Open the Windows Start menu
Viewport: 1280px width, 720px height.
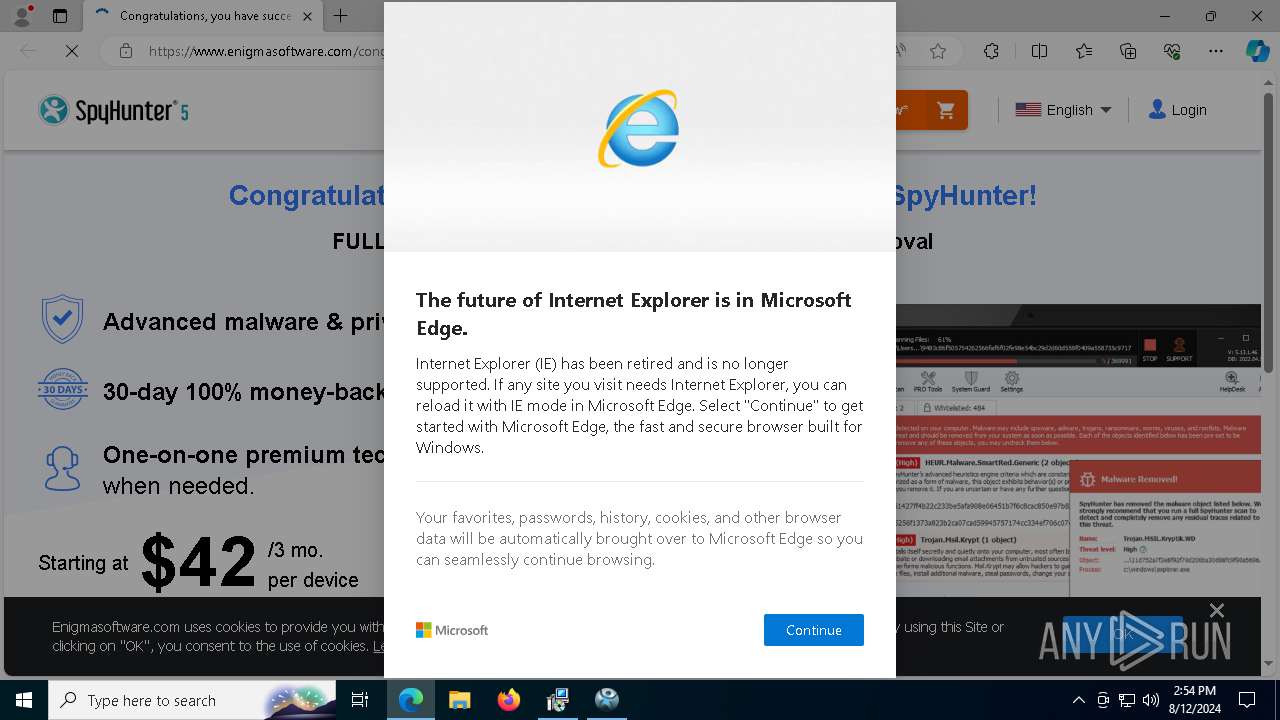pyautogui.click(x=24, y=700)
